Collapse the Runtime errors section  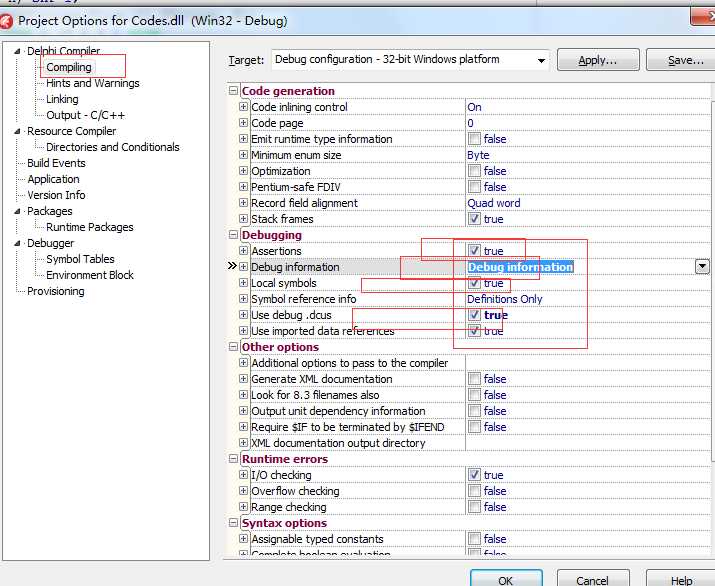click(x=233, y=459)
